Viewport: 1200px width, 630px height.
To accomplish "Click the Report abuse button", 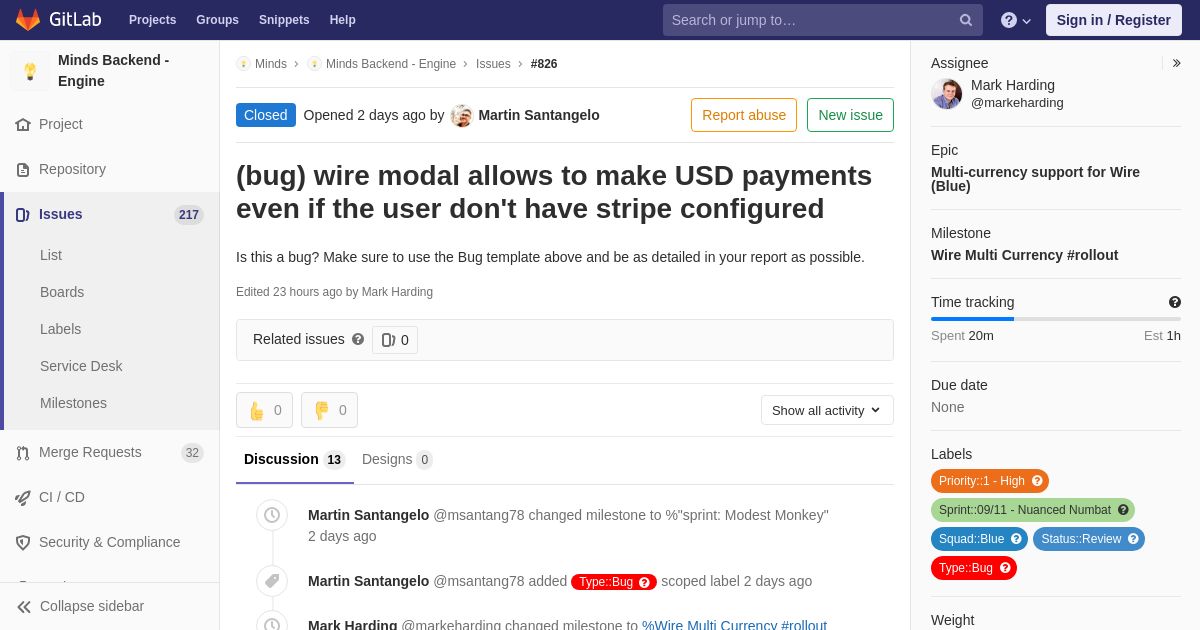I will 744,115.
